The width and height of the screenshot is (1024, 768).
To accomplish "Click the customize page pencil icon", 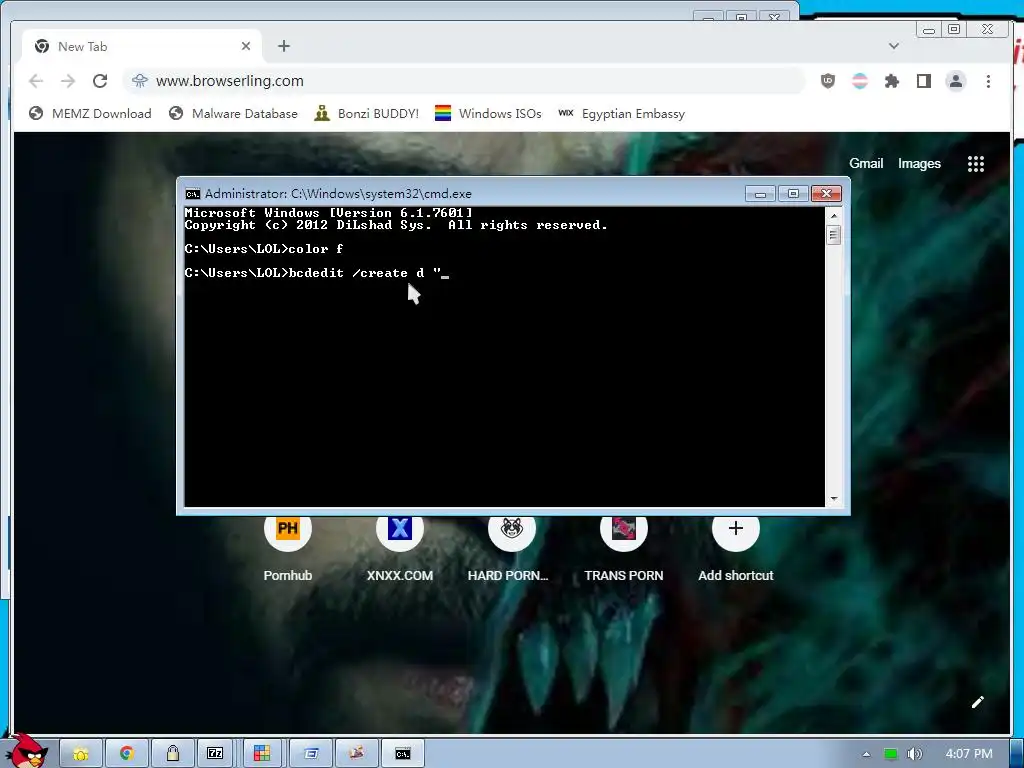I will coord(978,702).
